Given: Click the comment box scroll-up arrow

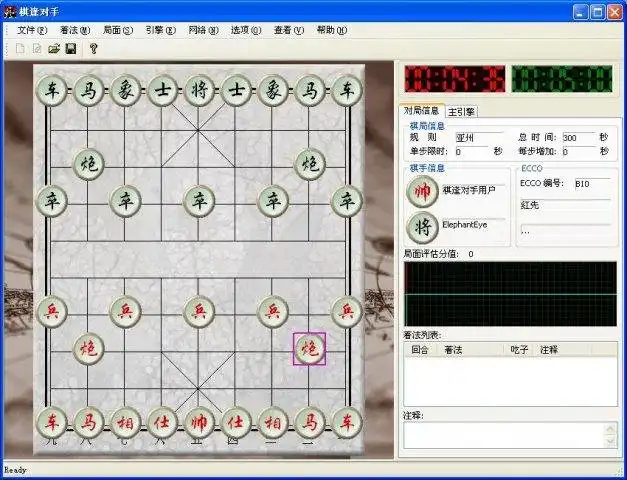Looking at the screenshot, I should [610, 429].
